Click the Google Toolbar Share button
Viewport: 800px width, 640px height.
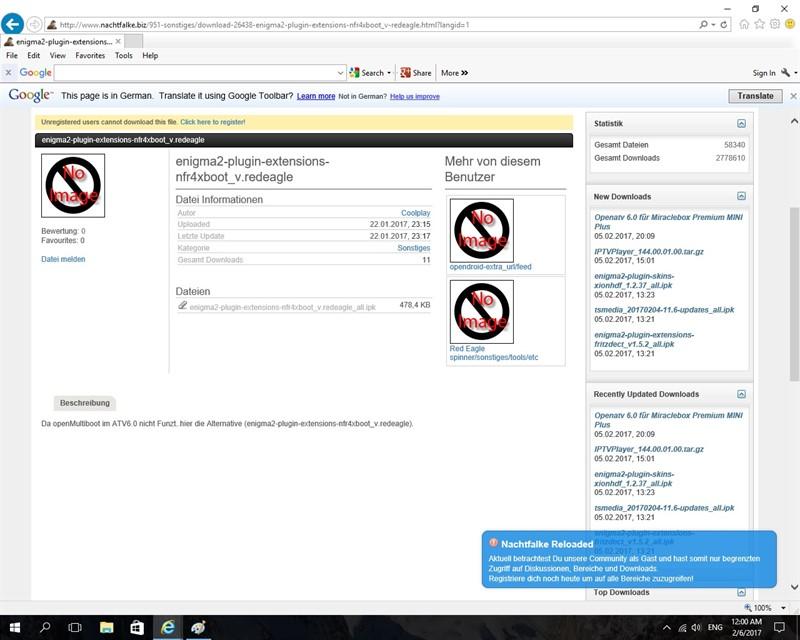416,73
